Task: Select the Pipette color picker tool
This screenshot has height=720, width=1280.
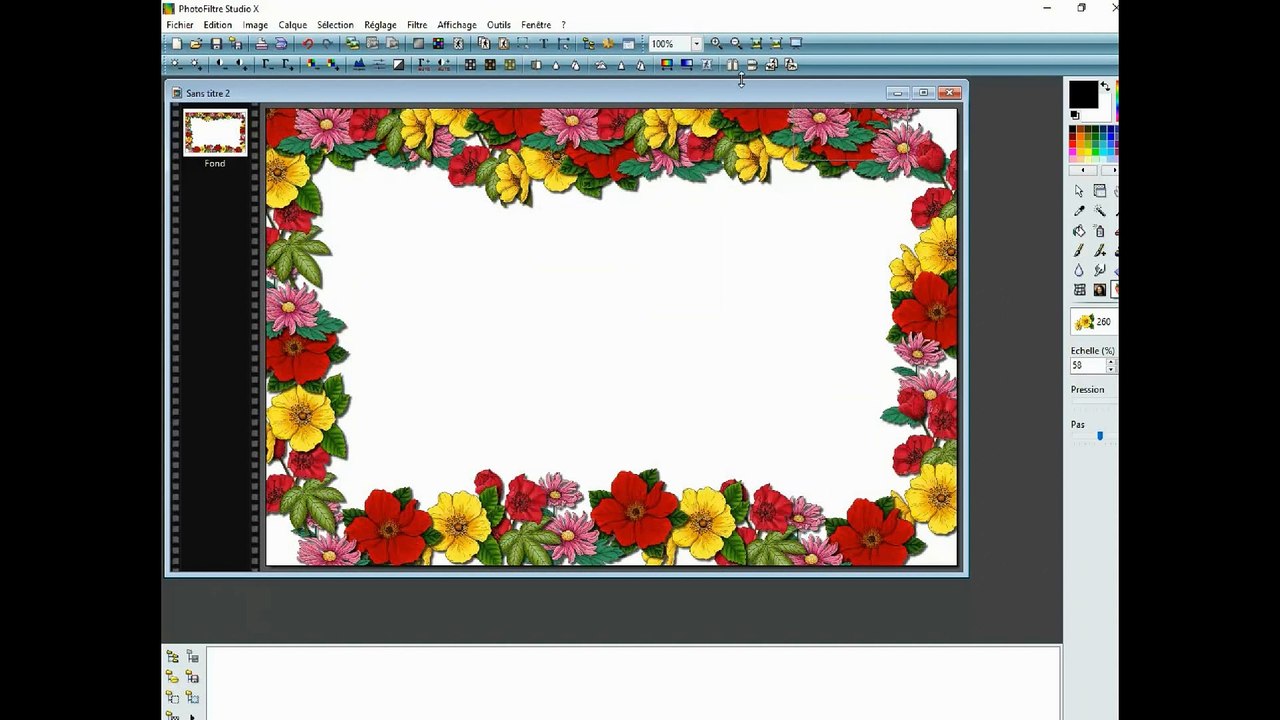Action: tap(1079, 211)
